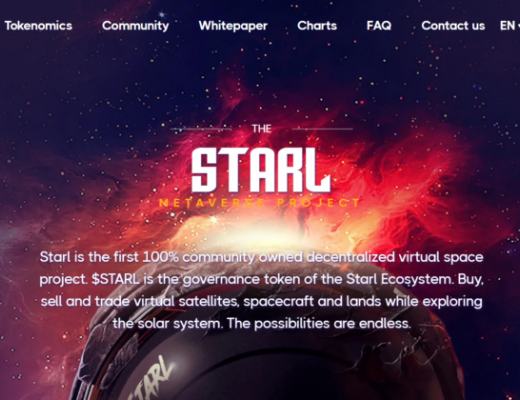Click sentence 'The possibilities are endless.'
The height and width of the screenshot is (400, 520).
point(319,323)
